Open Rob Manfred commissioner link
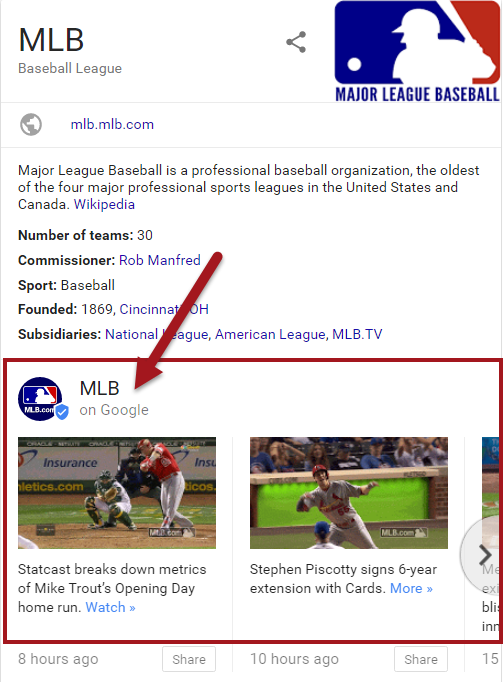 [160, 260]
